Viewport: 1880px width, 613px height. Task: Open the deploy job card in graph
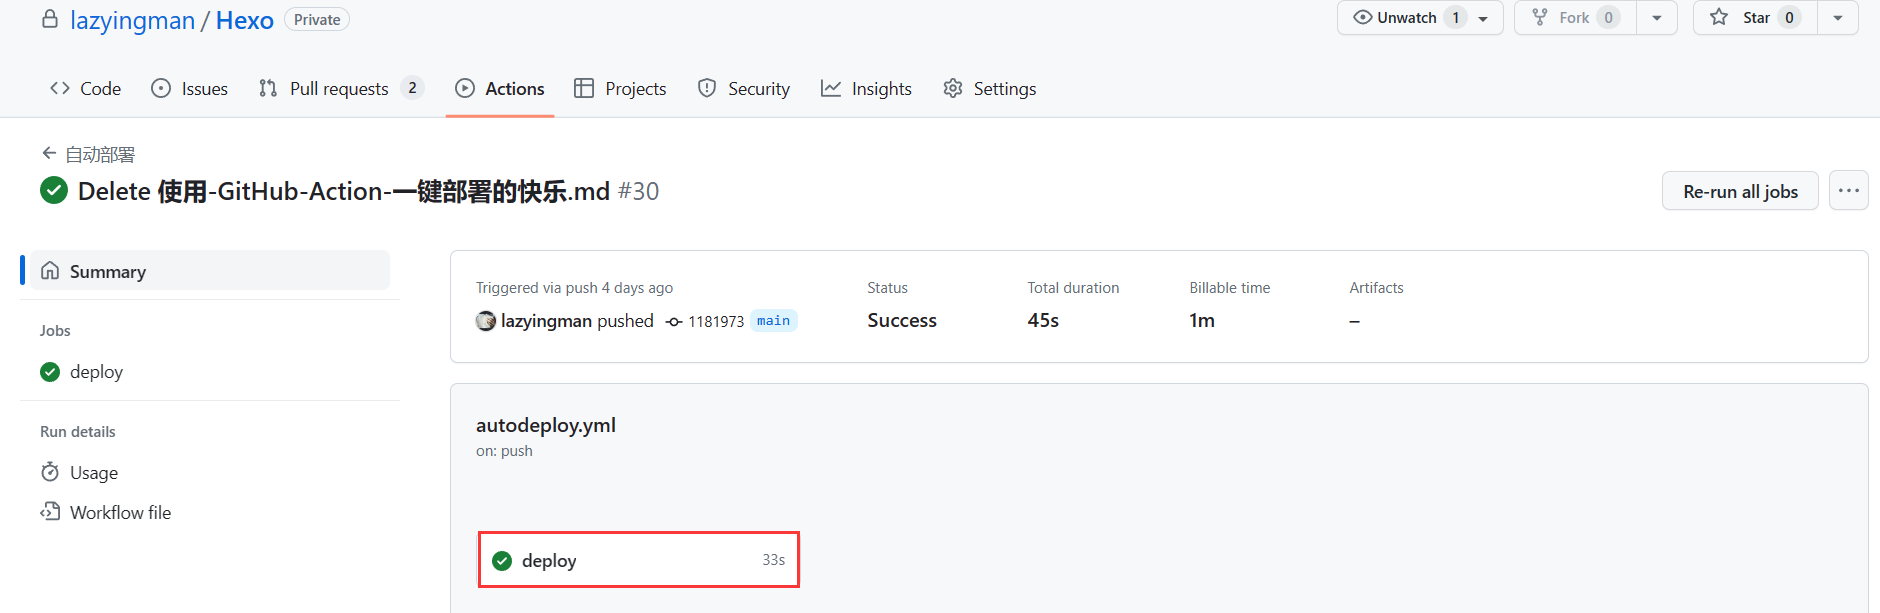coord(638,560)
